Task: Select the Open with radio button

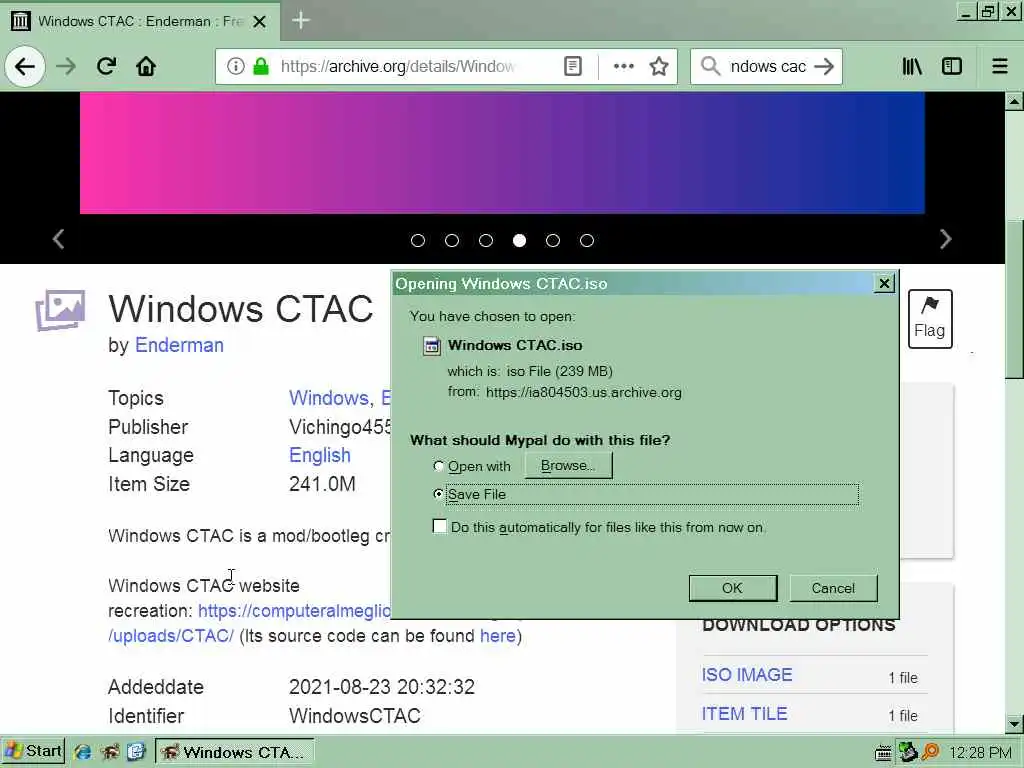Action: [x=439, y=466]
